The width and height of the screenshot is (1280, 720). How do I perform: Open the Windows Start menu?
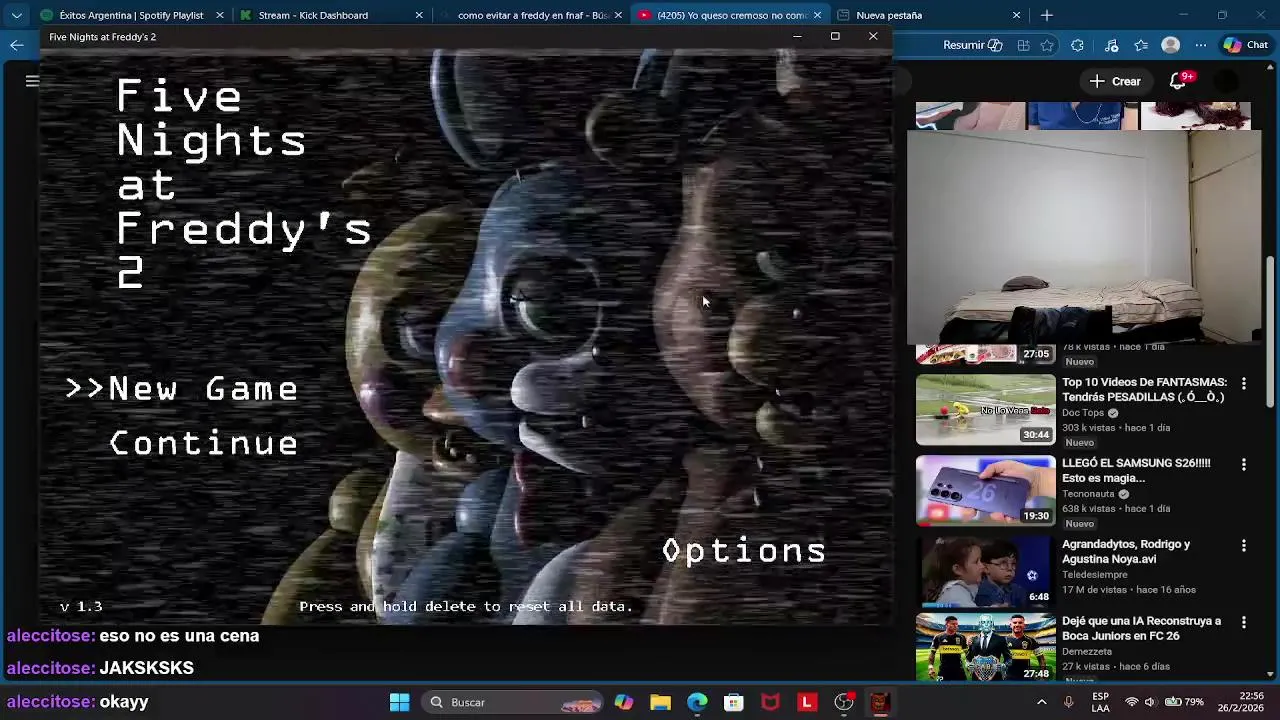click(399, 702)
